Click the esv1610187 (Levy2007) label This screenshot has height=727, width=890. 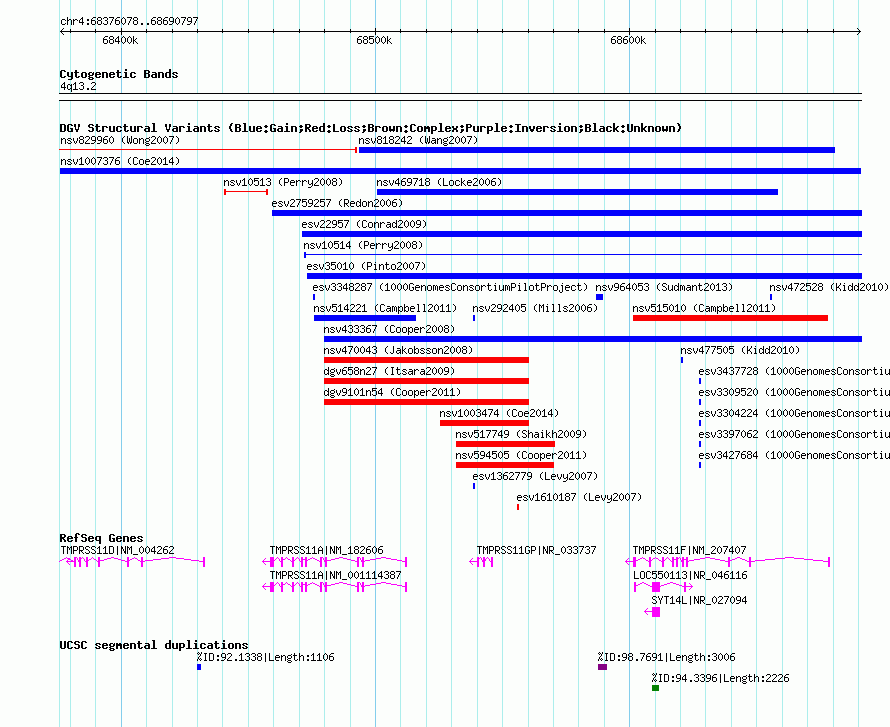tap(580, 497)
